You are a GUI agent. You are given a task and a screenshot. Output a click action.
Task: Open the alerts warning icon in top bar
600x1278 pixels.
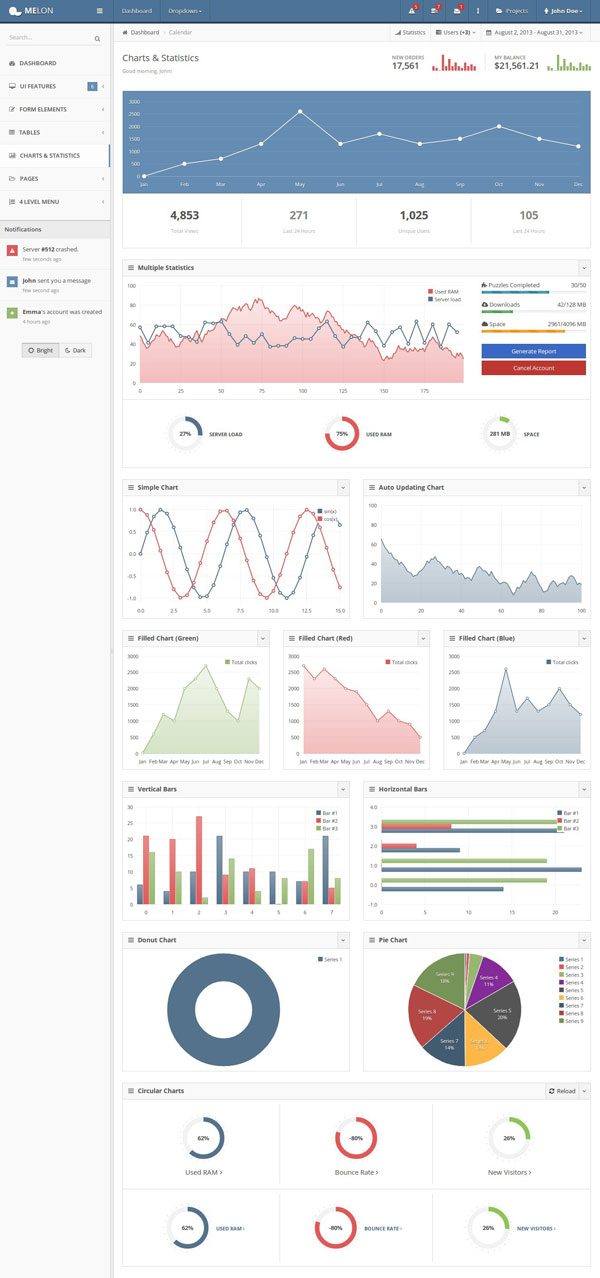click(412, 11)
